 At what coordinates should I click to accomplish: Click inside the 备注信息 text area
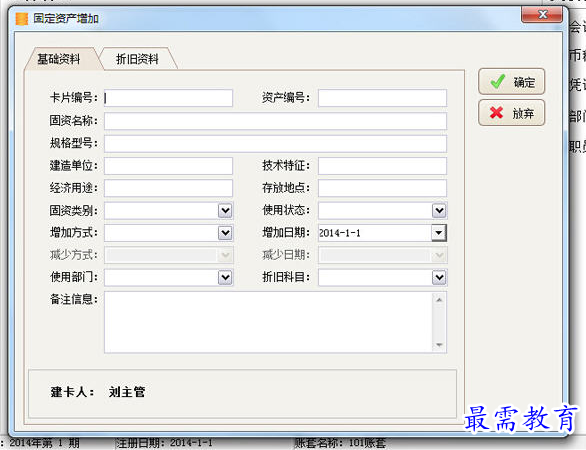click(x=268, y=322)
